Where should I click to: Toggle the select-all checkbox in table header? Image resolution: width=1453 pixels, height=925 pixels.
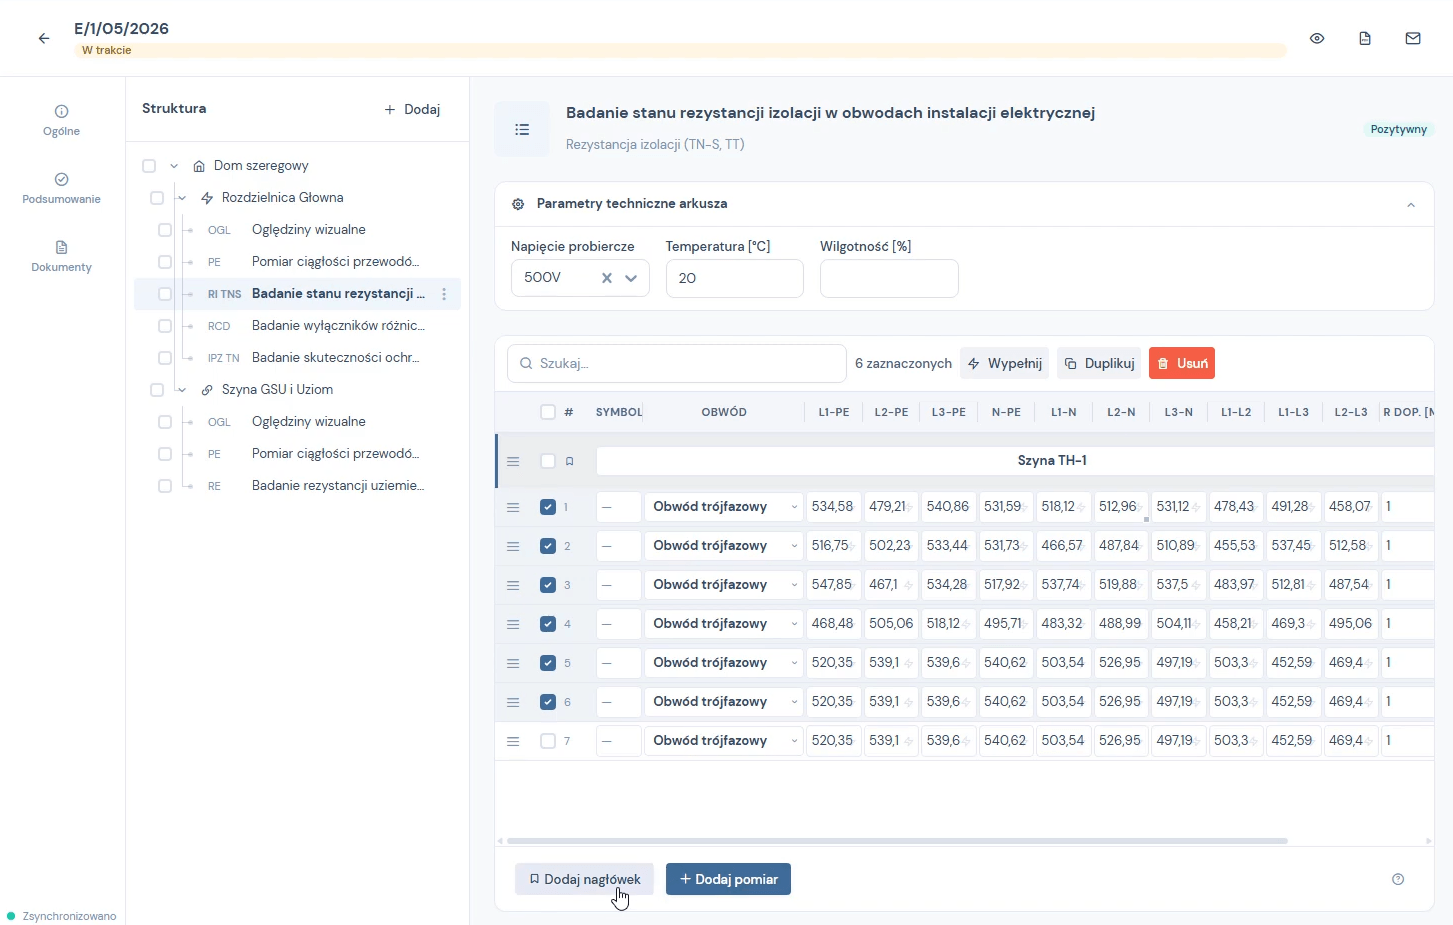pyautogui.click(x=547, y=412)
